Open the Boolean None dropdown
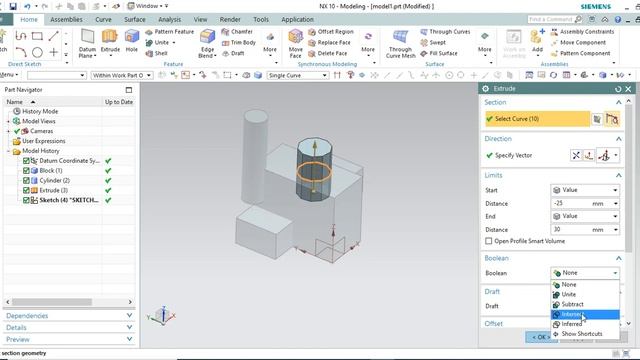640x360 pixels. [x=585, y=273]
